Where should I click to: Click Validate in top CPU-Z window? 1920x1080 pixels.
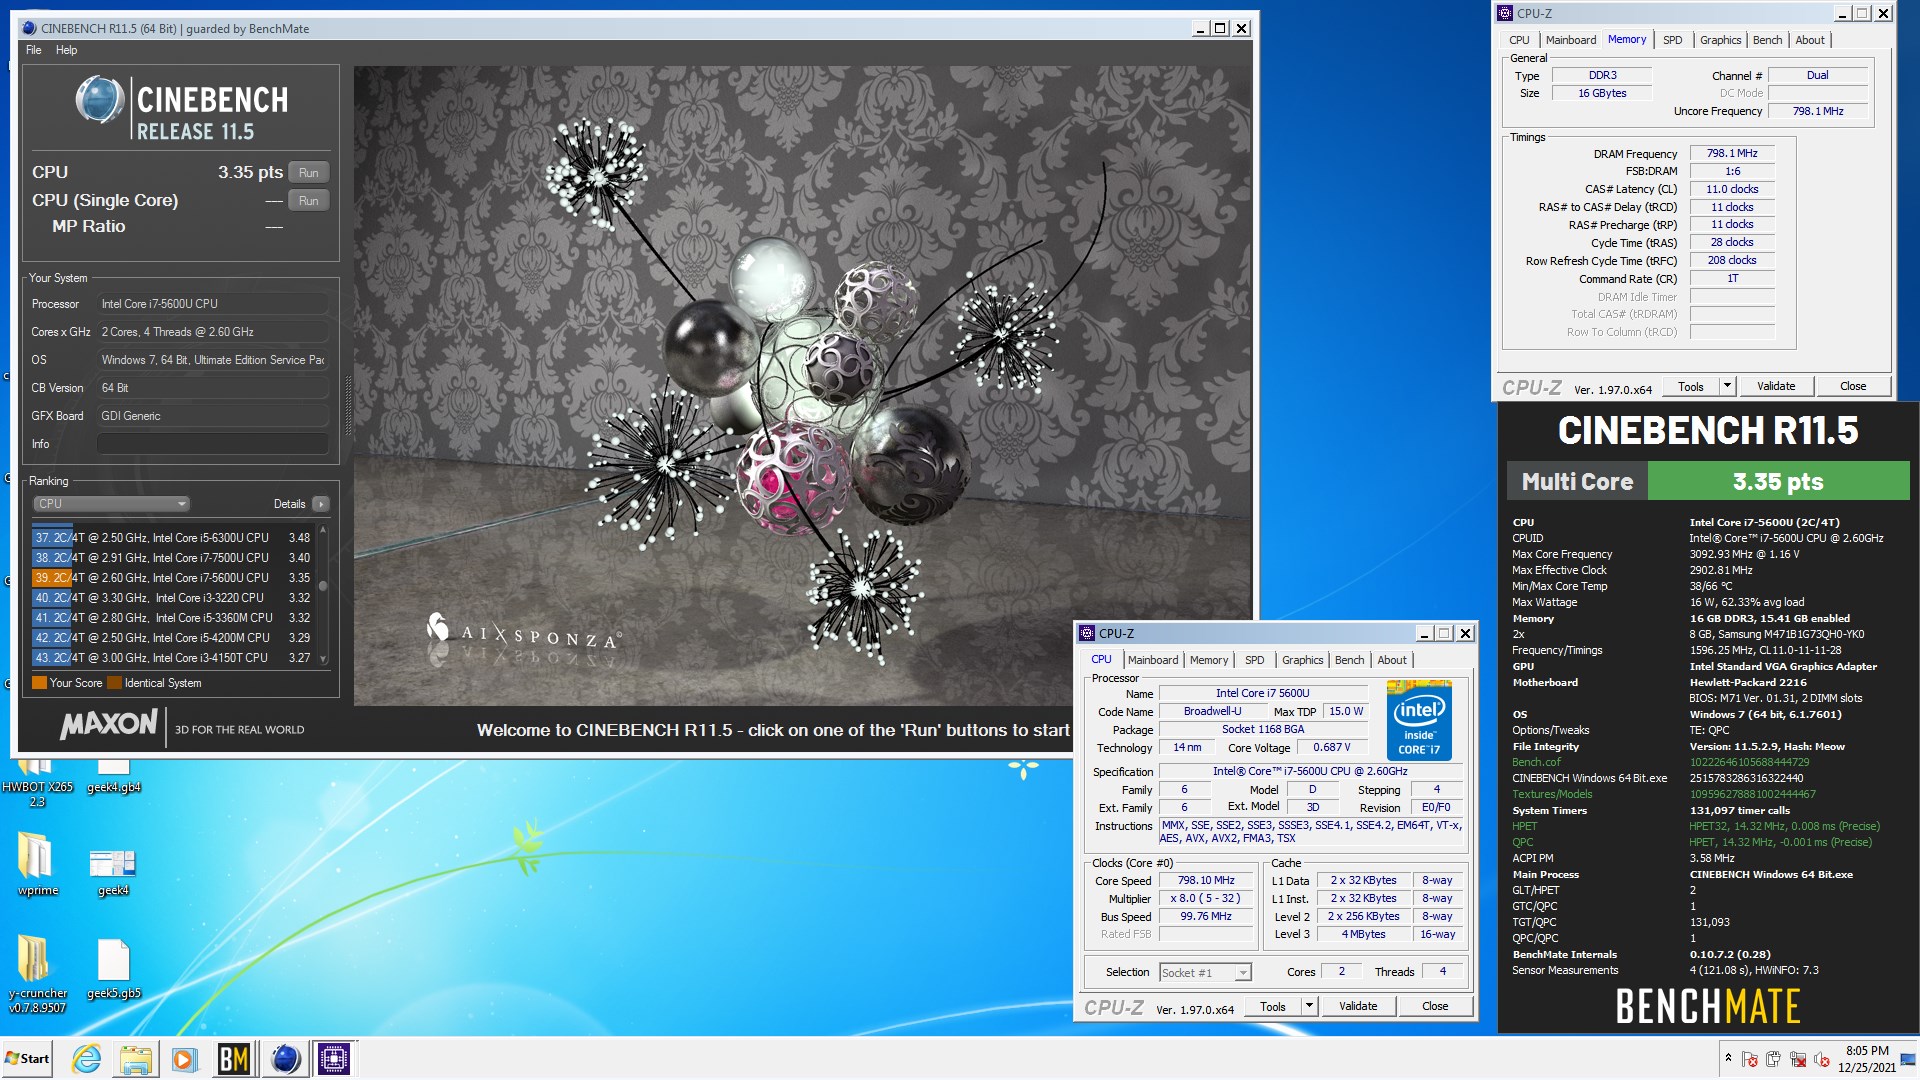(1776, 387)
